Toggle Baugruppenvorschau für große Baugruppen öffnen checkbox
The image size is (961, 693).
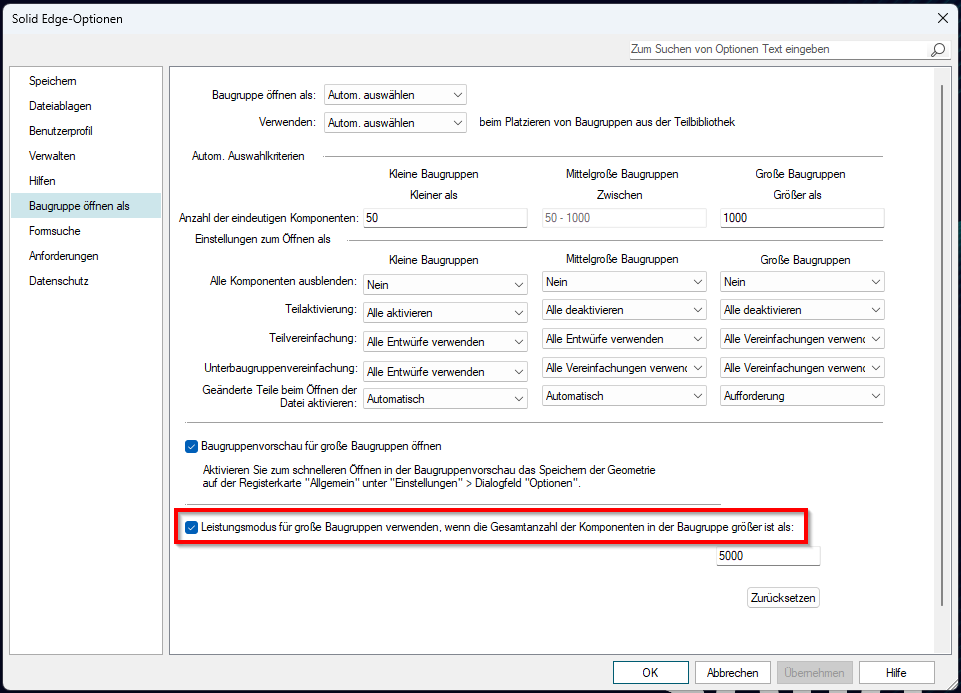coord(191,446)
